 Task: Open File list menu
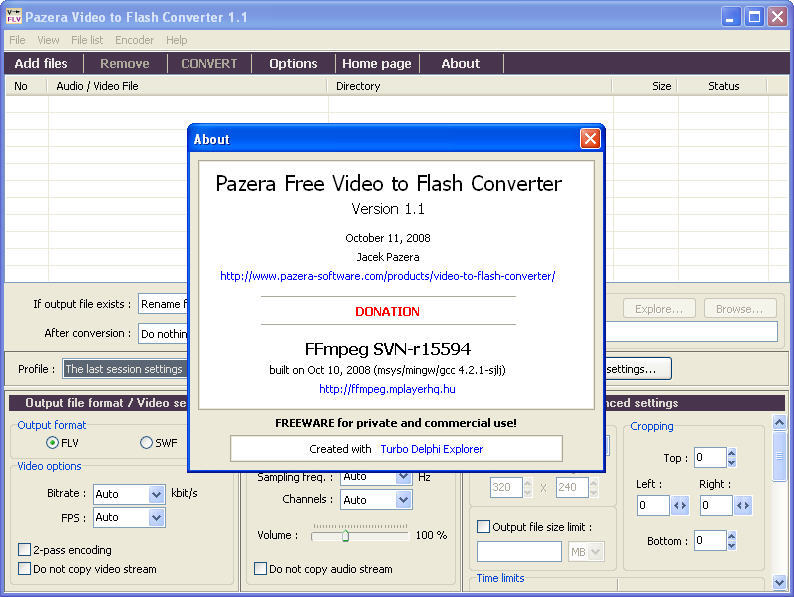coord(87,40)
